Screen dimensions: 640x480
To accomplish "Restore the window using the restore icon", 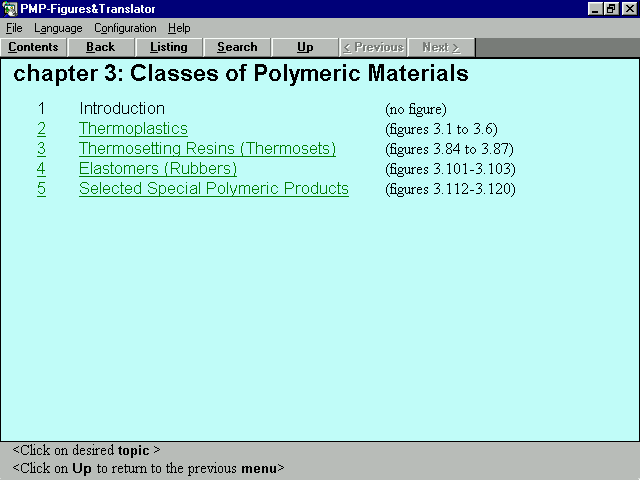I will click(x=611, y=9).
